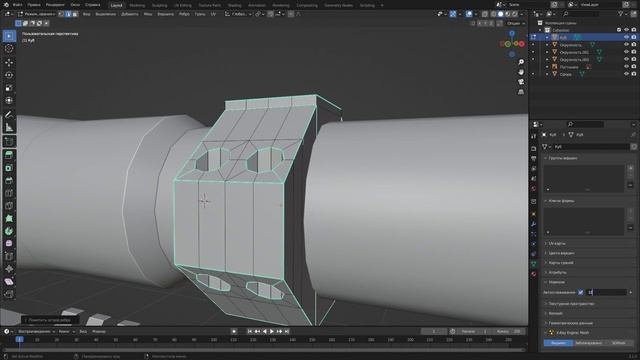Select the Annotate pencil tool

tap(9, 115)
